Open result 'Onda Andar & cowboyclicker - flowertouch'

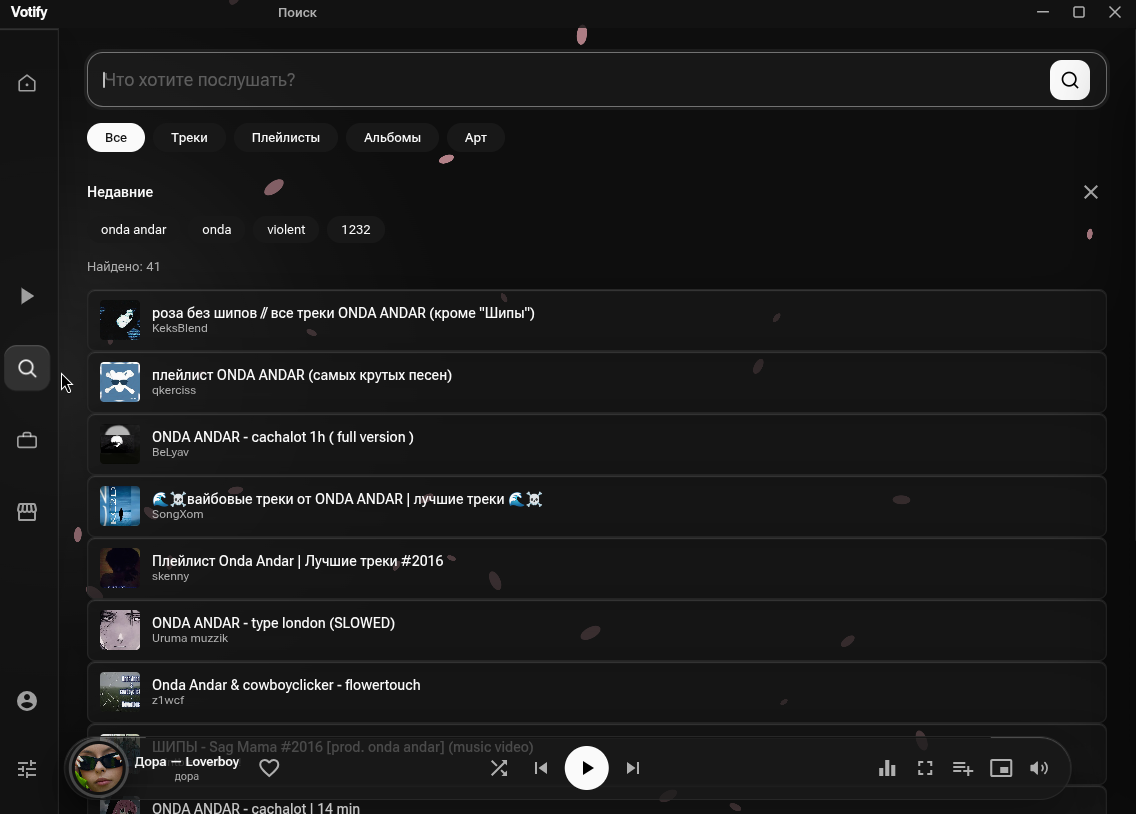point(596,692)
